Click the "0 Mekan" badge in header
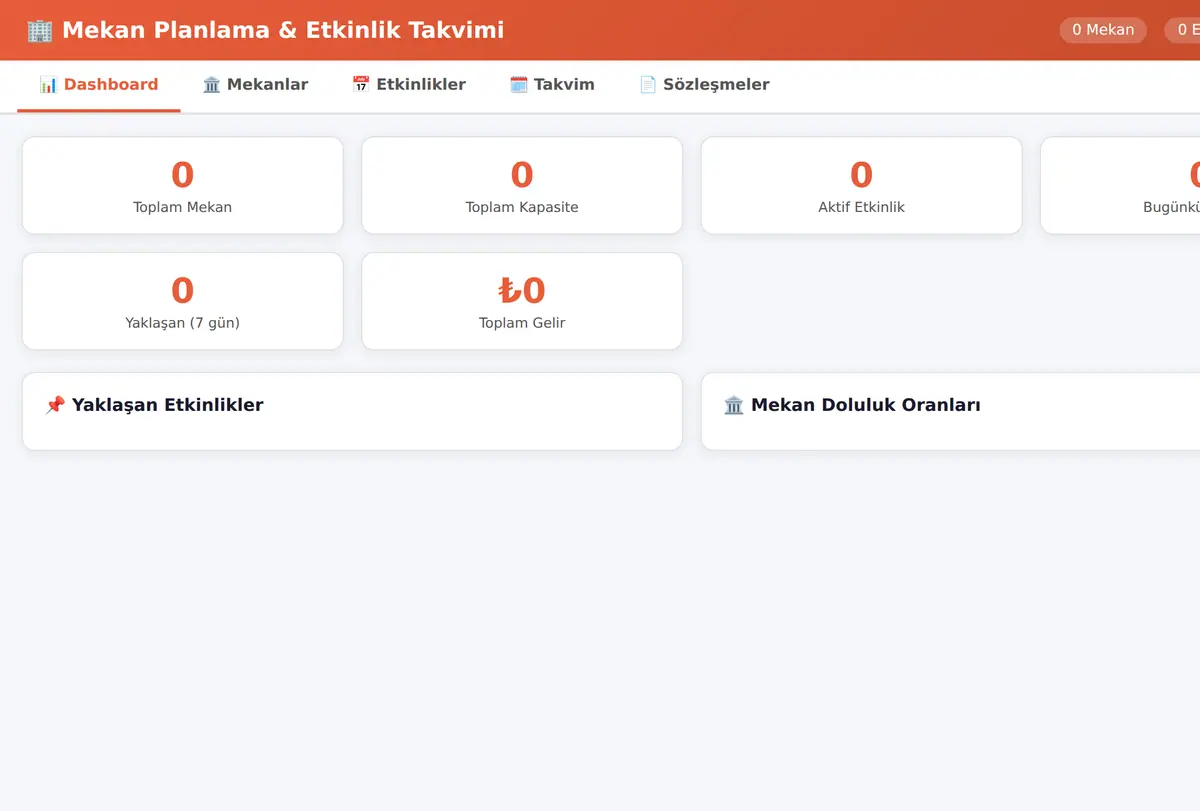 pyautogui.click(x=1103, y=30)
